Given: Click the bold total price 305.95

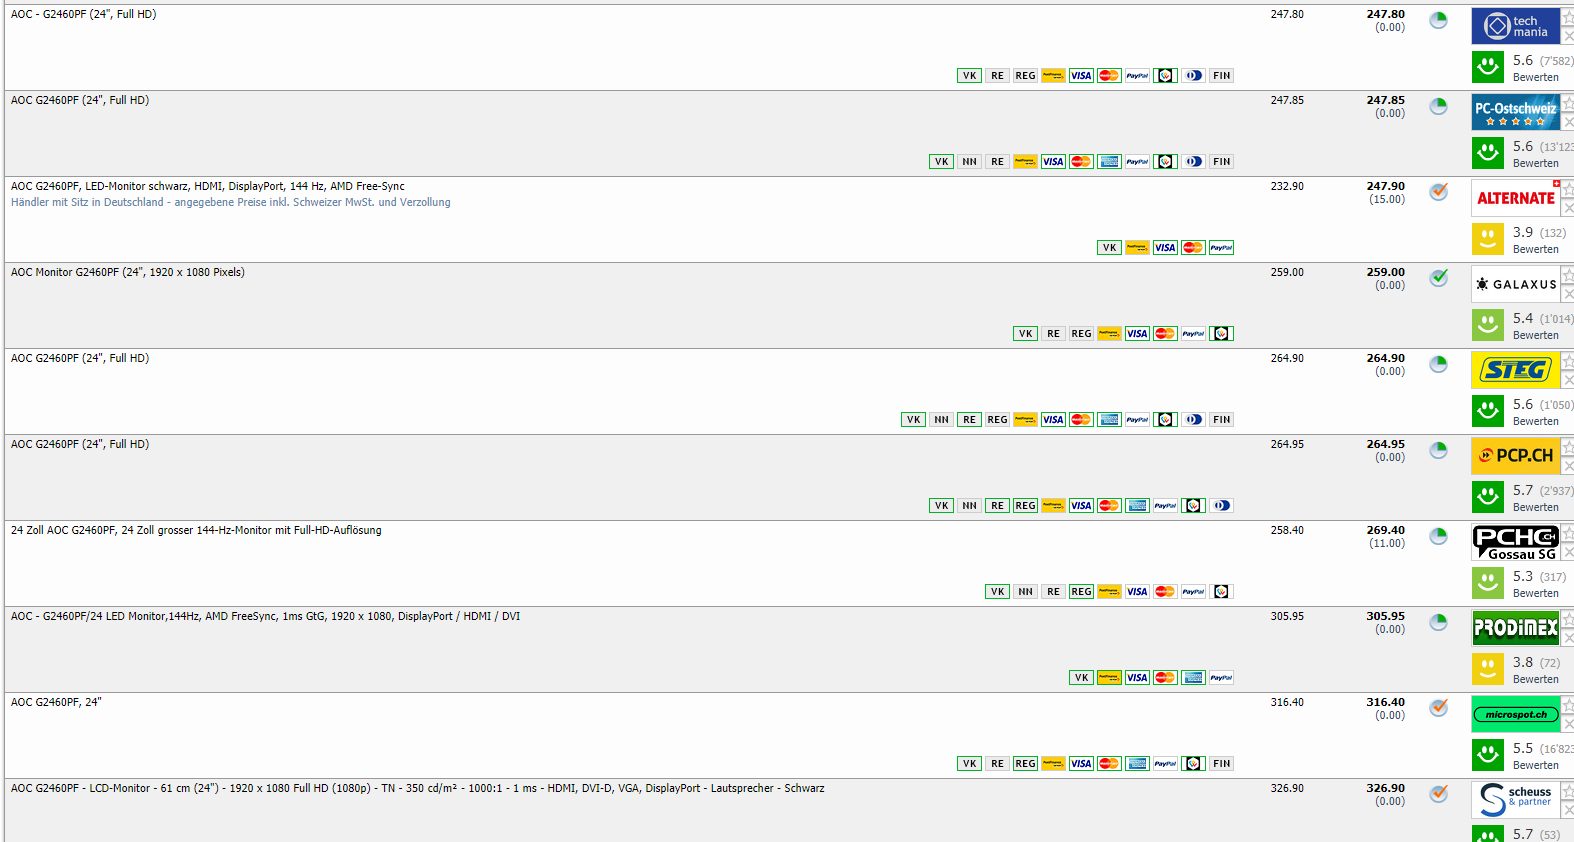Looking at the screenshot, I should point(1385,617).
